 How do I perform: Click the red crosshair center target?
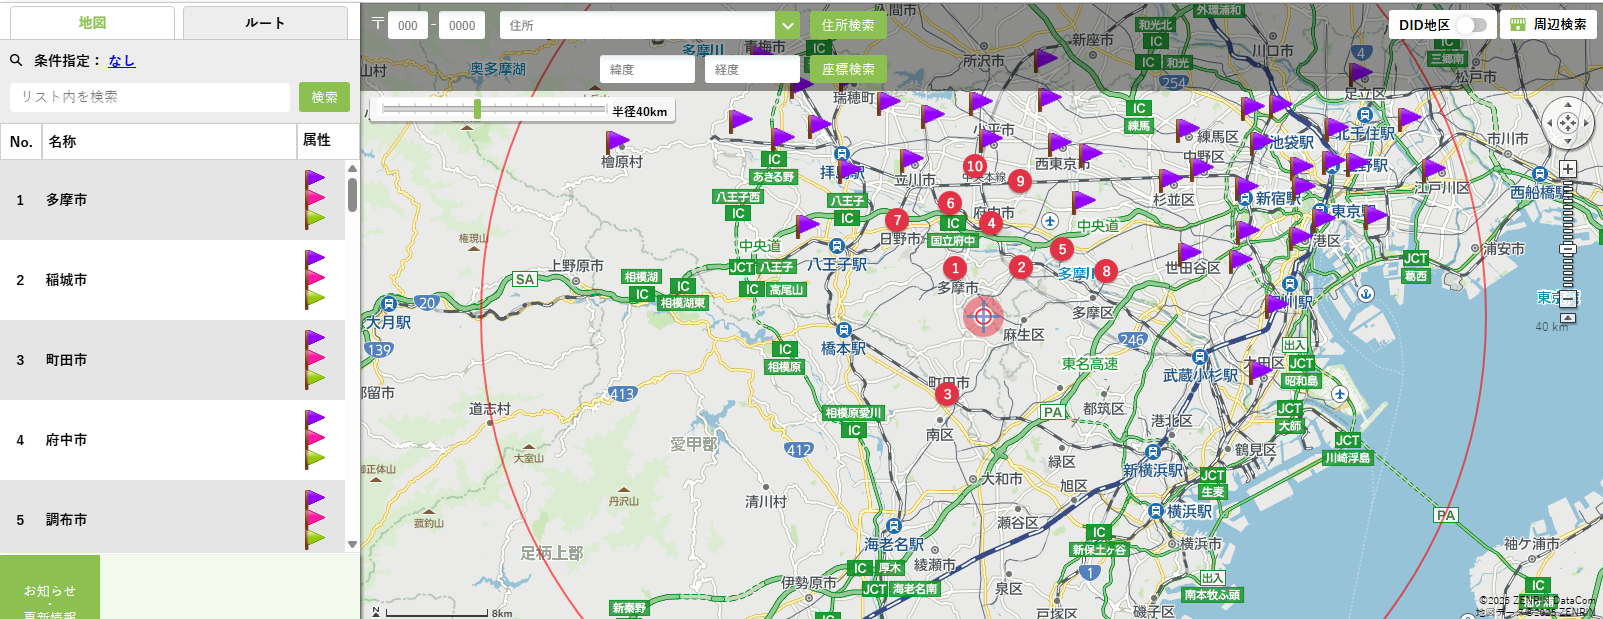(x=983, y=317)
